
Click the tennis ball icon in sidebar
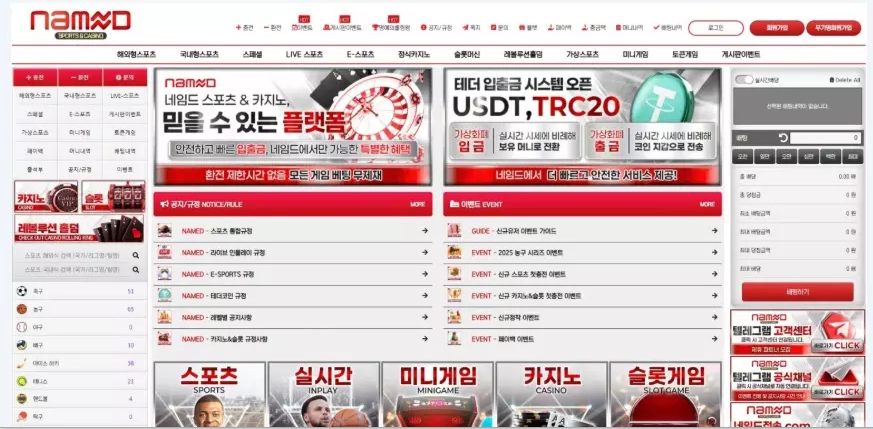[21, 381]
